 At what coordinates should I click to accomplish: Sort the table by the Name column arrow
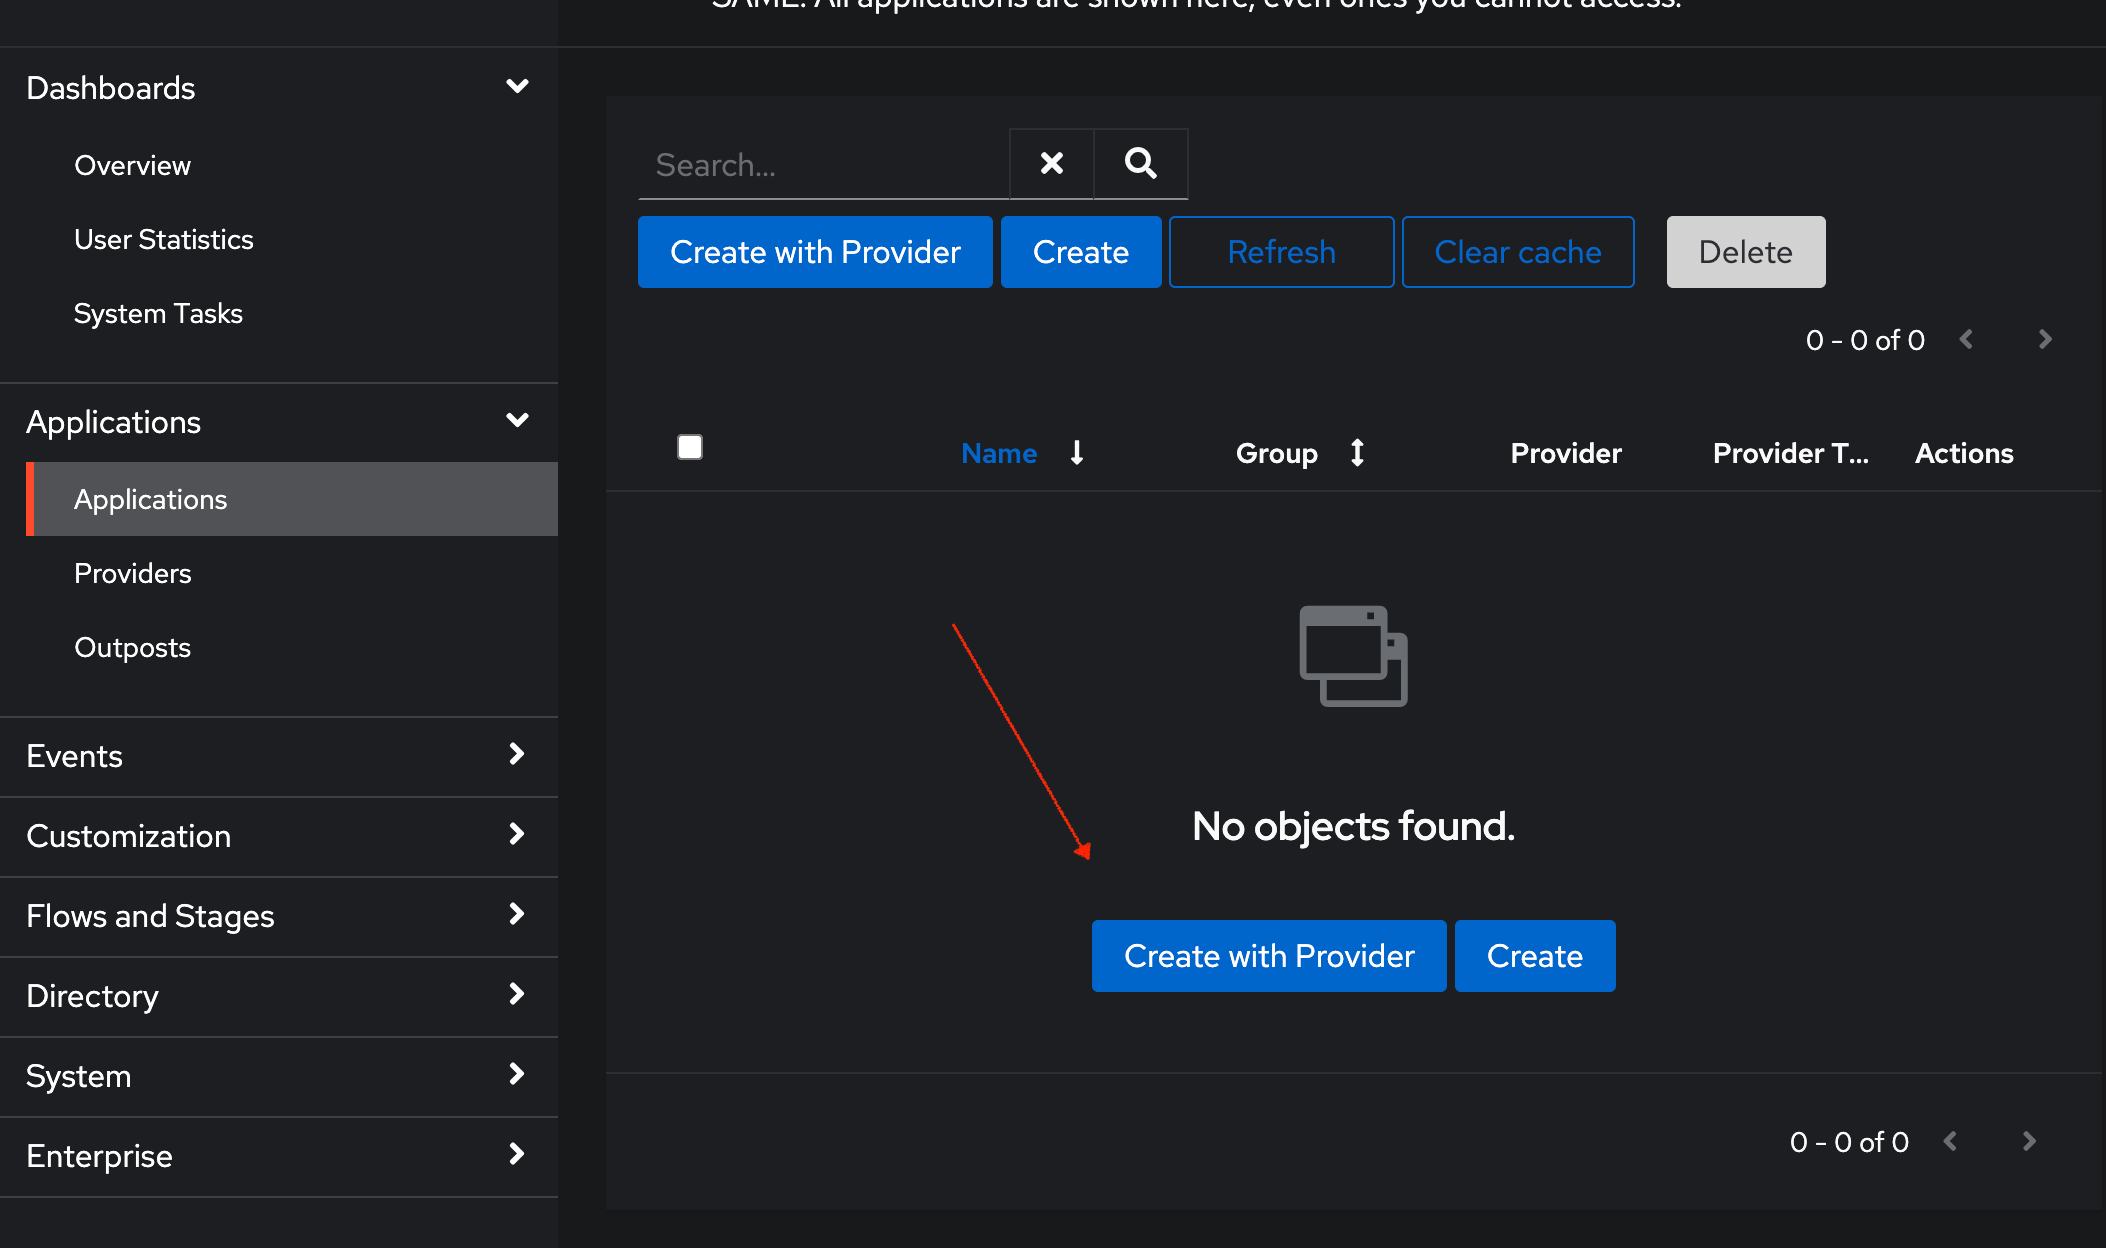coord(1077,453)
